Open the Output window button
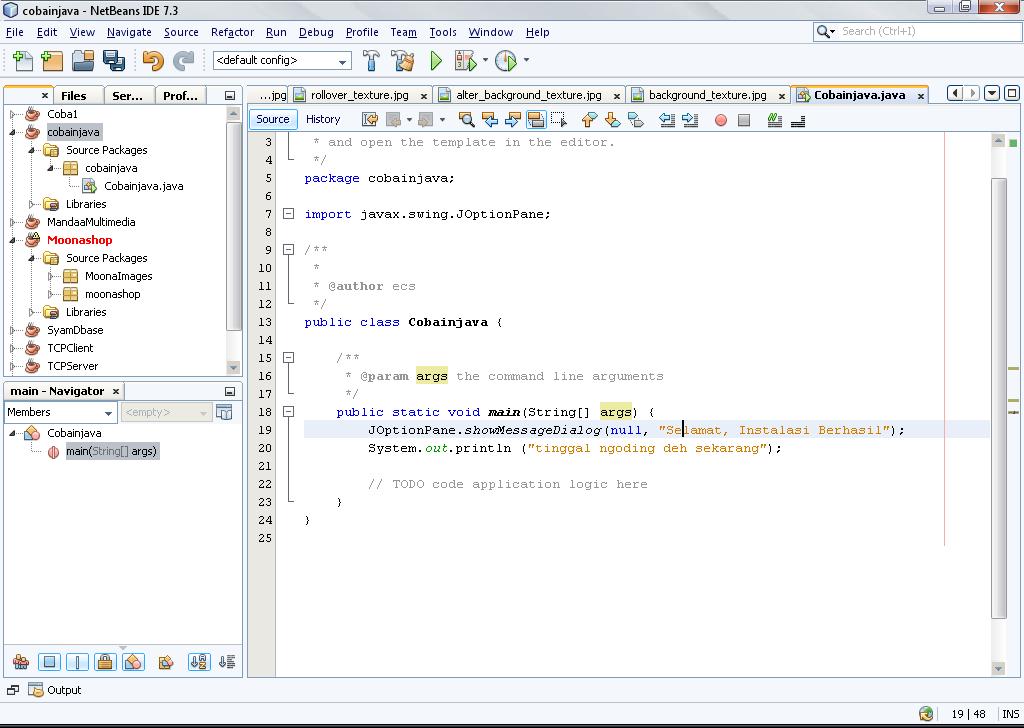 coord(55,690)
